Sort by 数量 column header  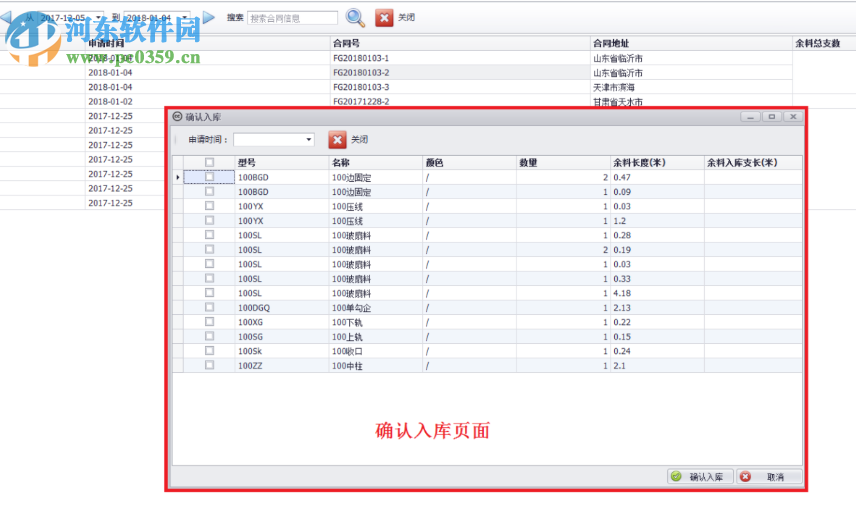[x=563, y=163]
